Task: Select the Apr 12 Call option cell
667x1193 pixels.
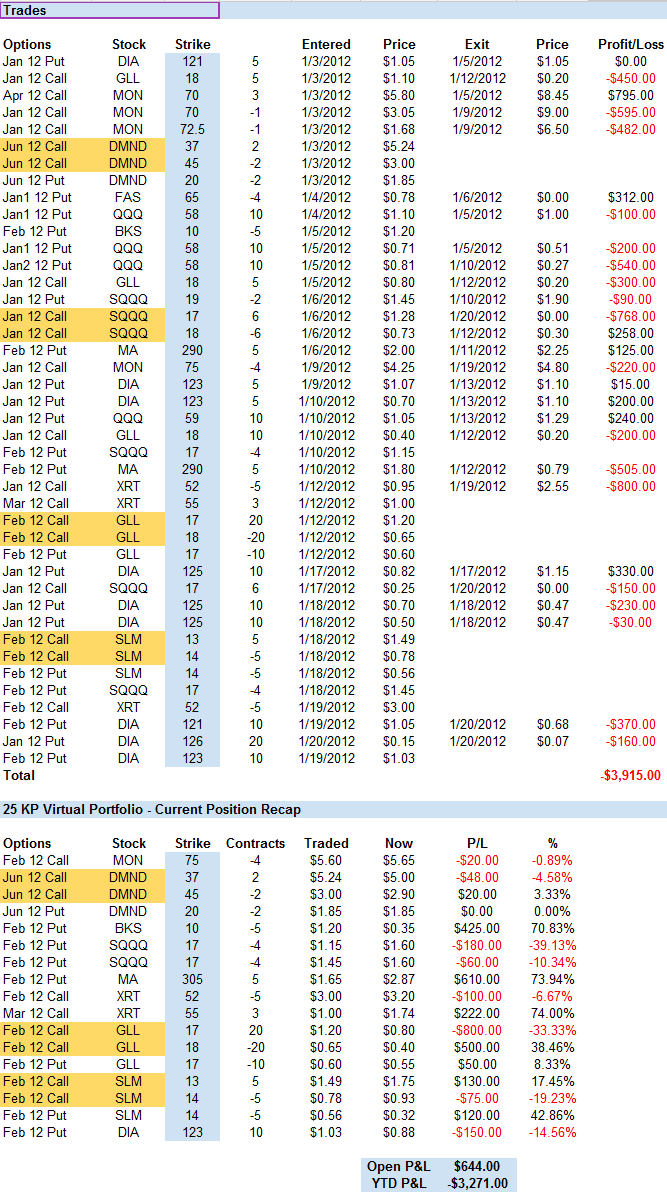Action: pos(35,95)
